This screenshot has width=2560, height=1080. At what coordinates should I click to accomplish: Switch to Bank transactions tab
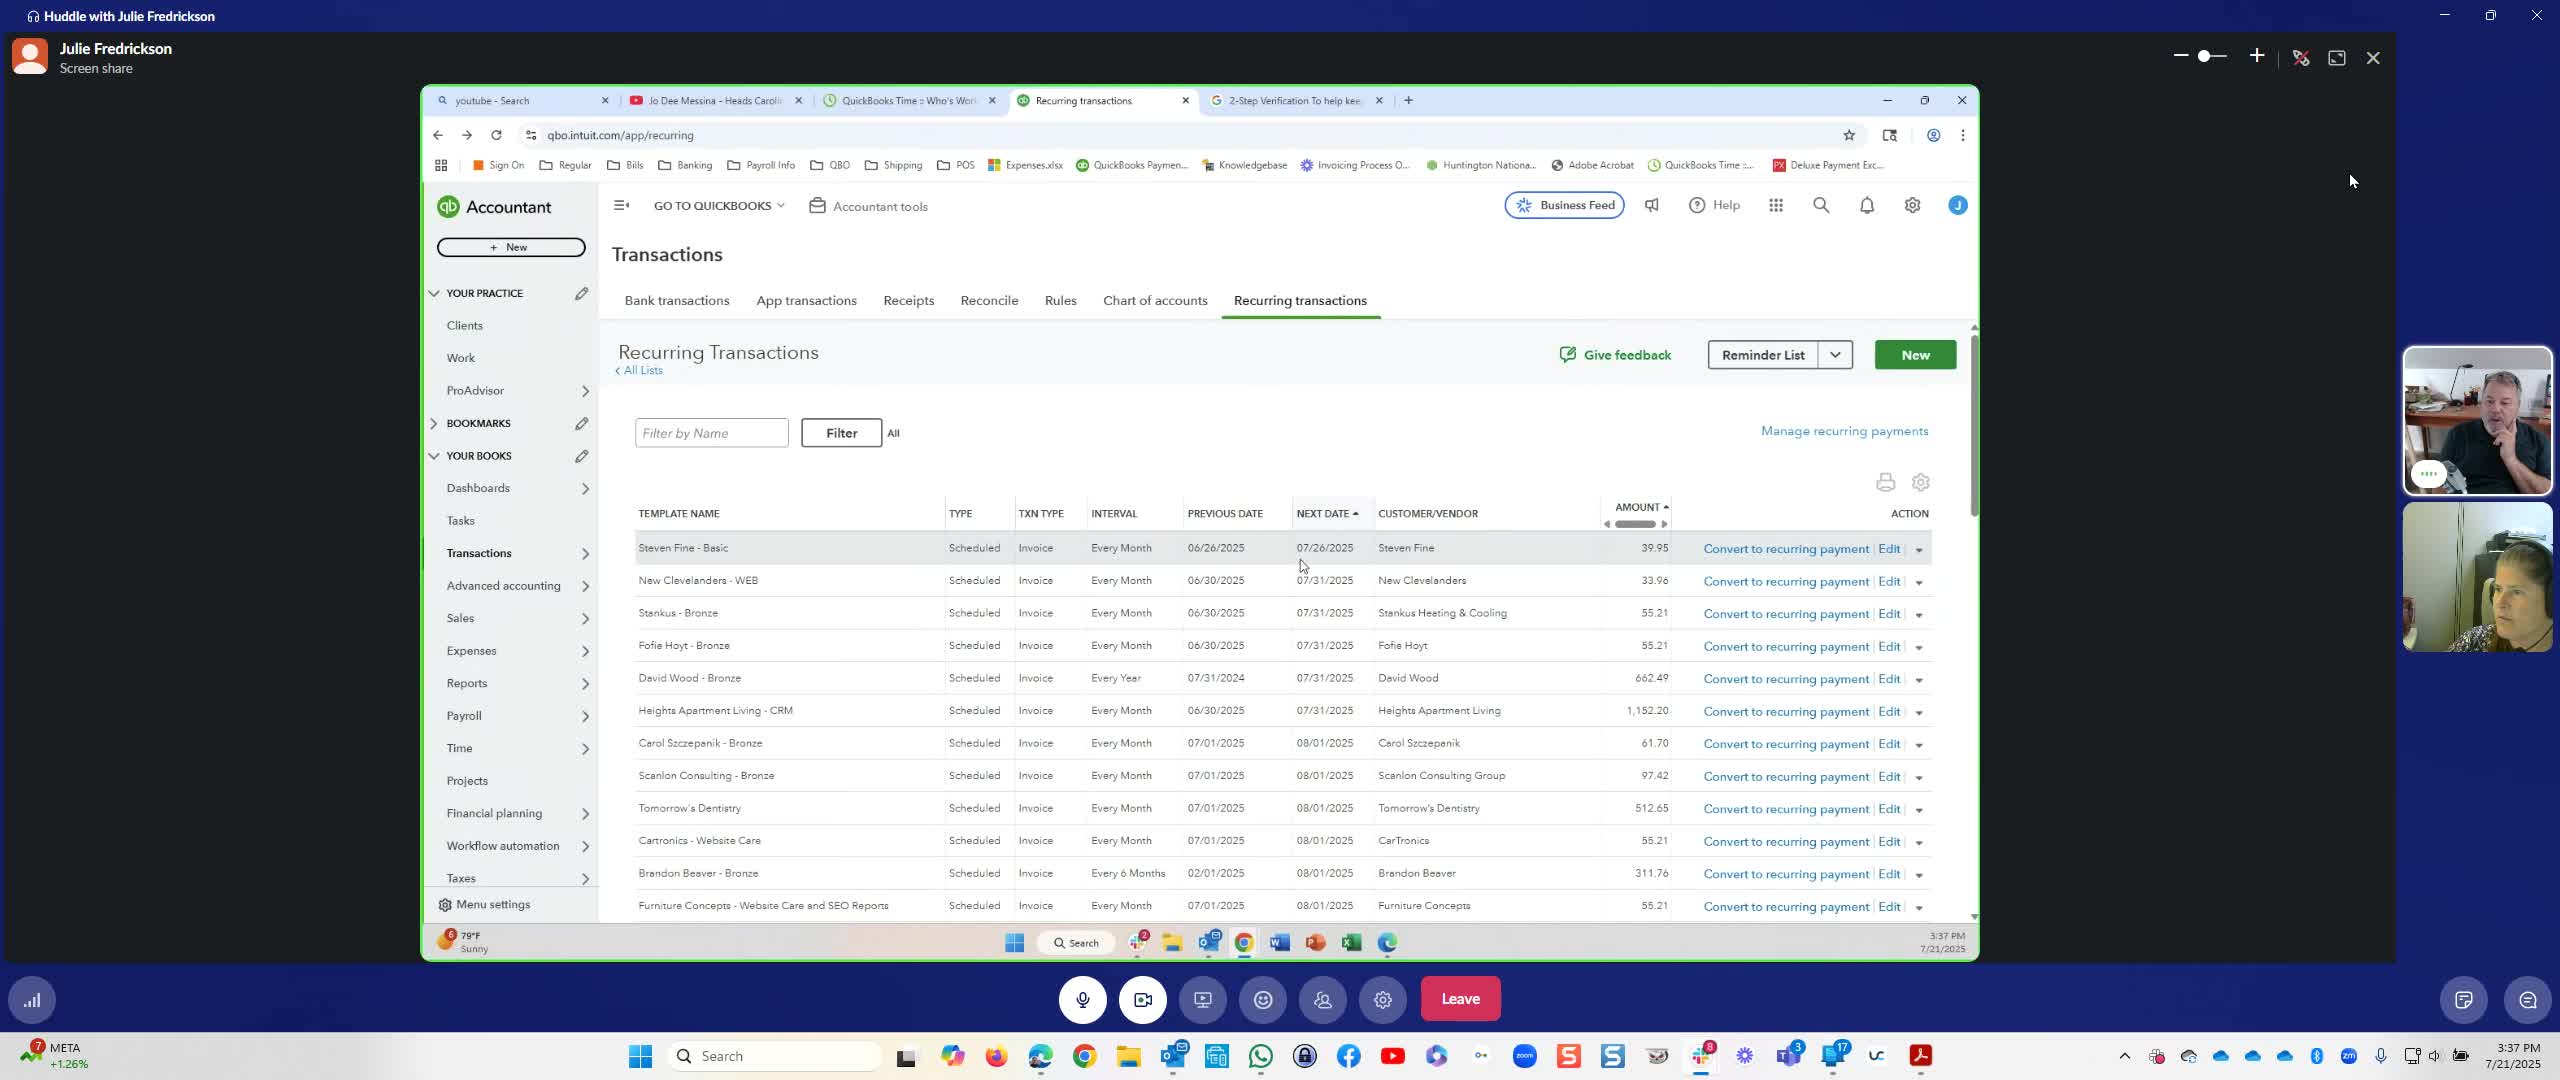pyautogui.click(x=677, y=300)
